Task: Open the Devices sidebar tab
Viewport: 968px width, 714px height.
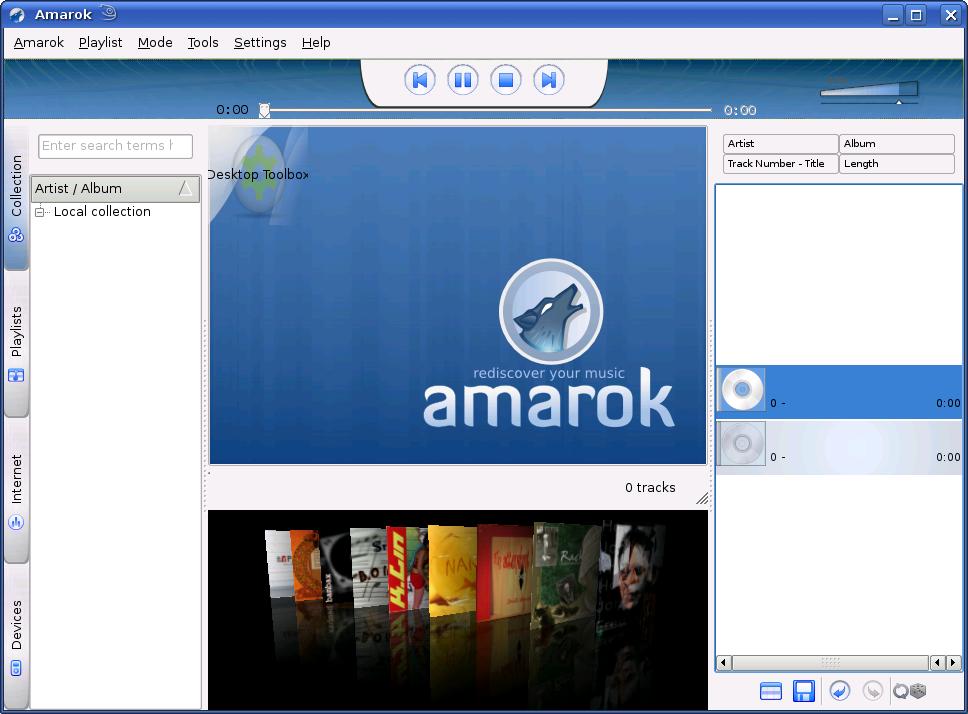Action: click(x=16, y=637)
